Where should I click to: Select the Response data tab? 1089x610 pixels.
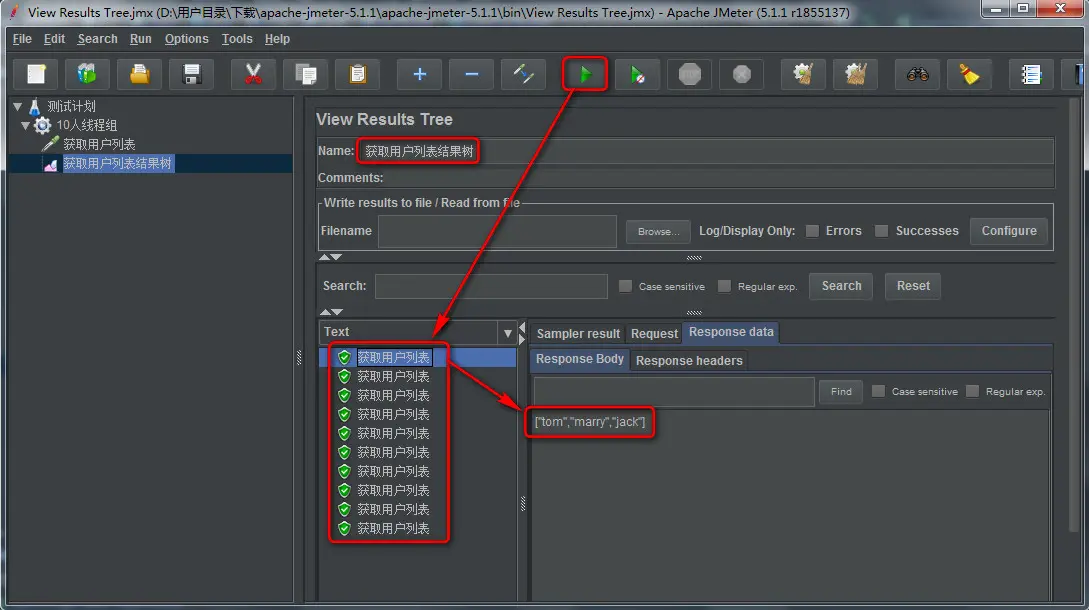coord(731,332)
